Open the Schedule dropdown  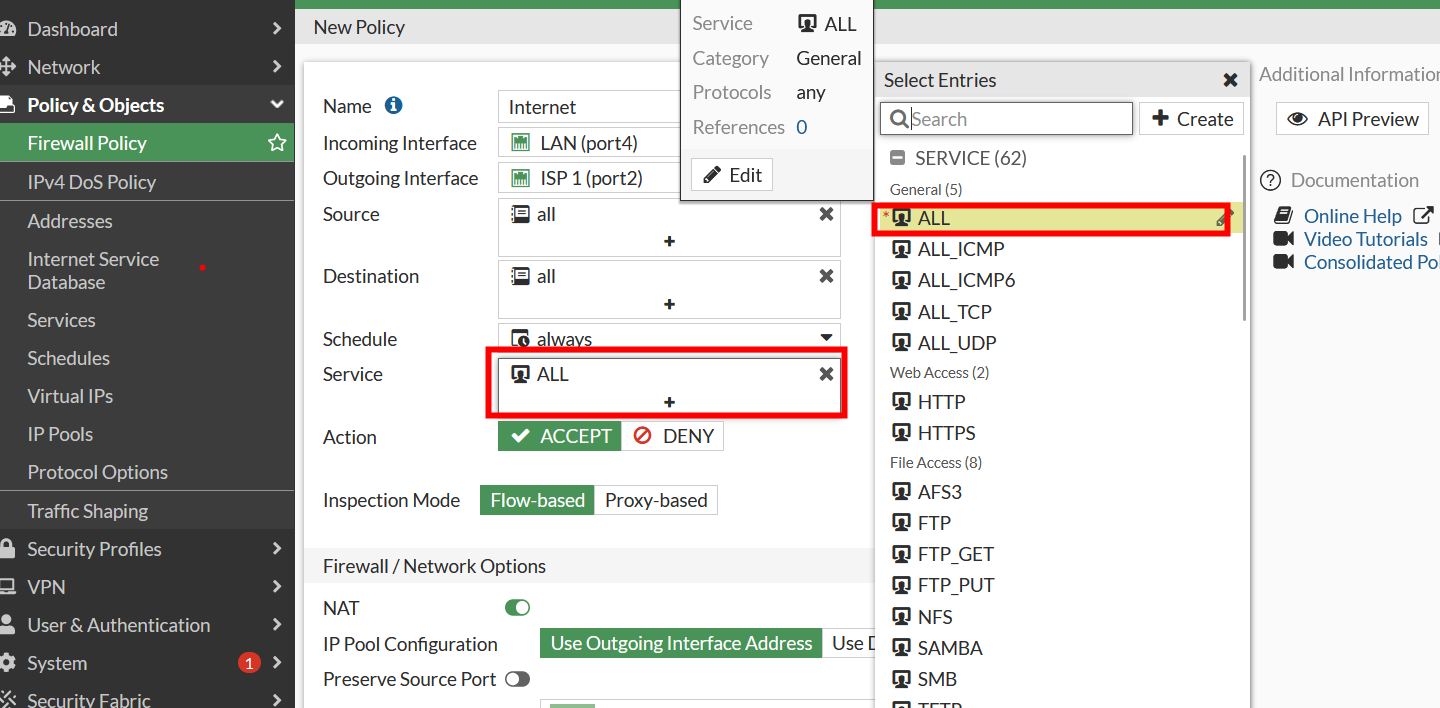[826, 338]
